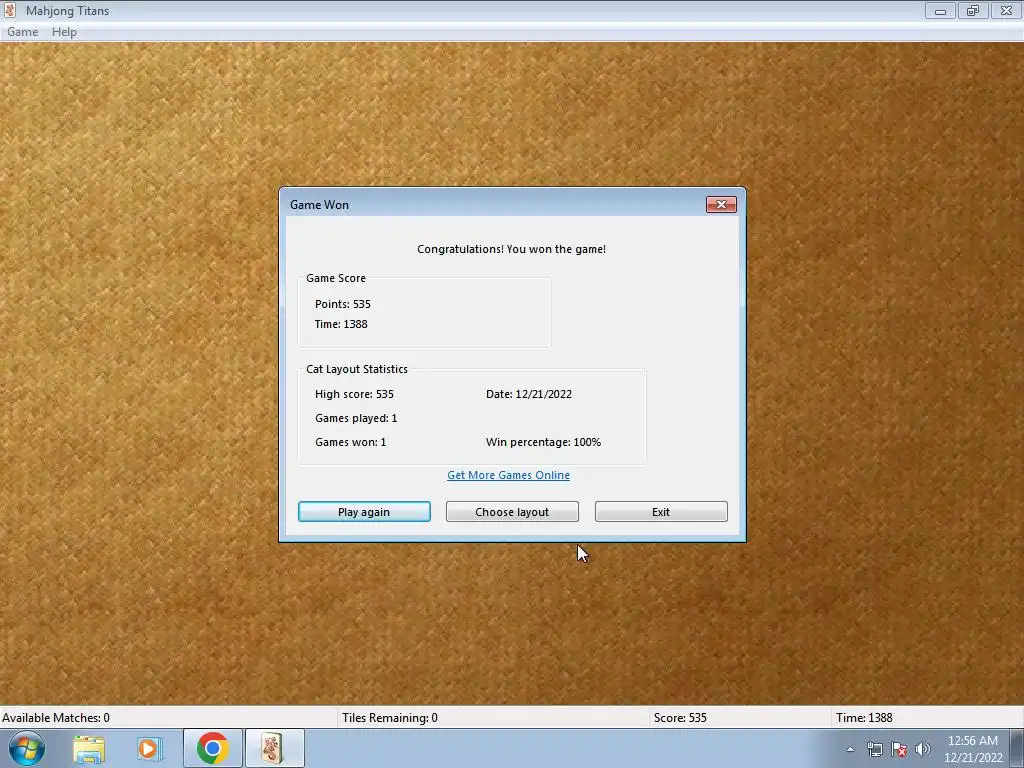
Task: Click 'Available Matches: 0' in status bar
Action: click(x=56, y=718)
